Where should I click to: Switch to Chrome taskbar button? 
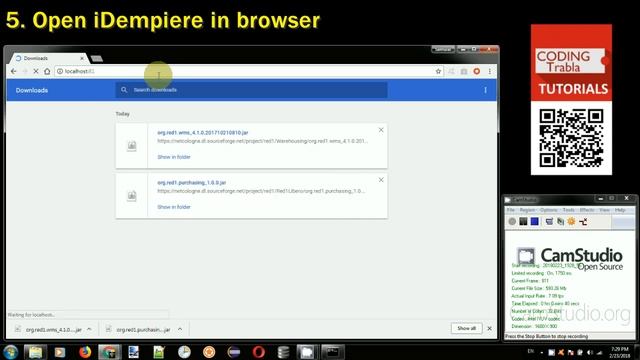109,352
